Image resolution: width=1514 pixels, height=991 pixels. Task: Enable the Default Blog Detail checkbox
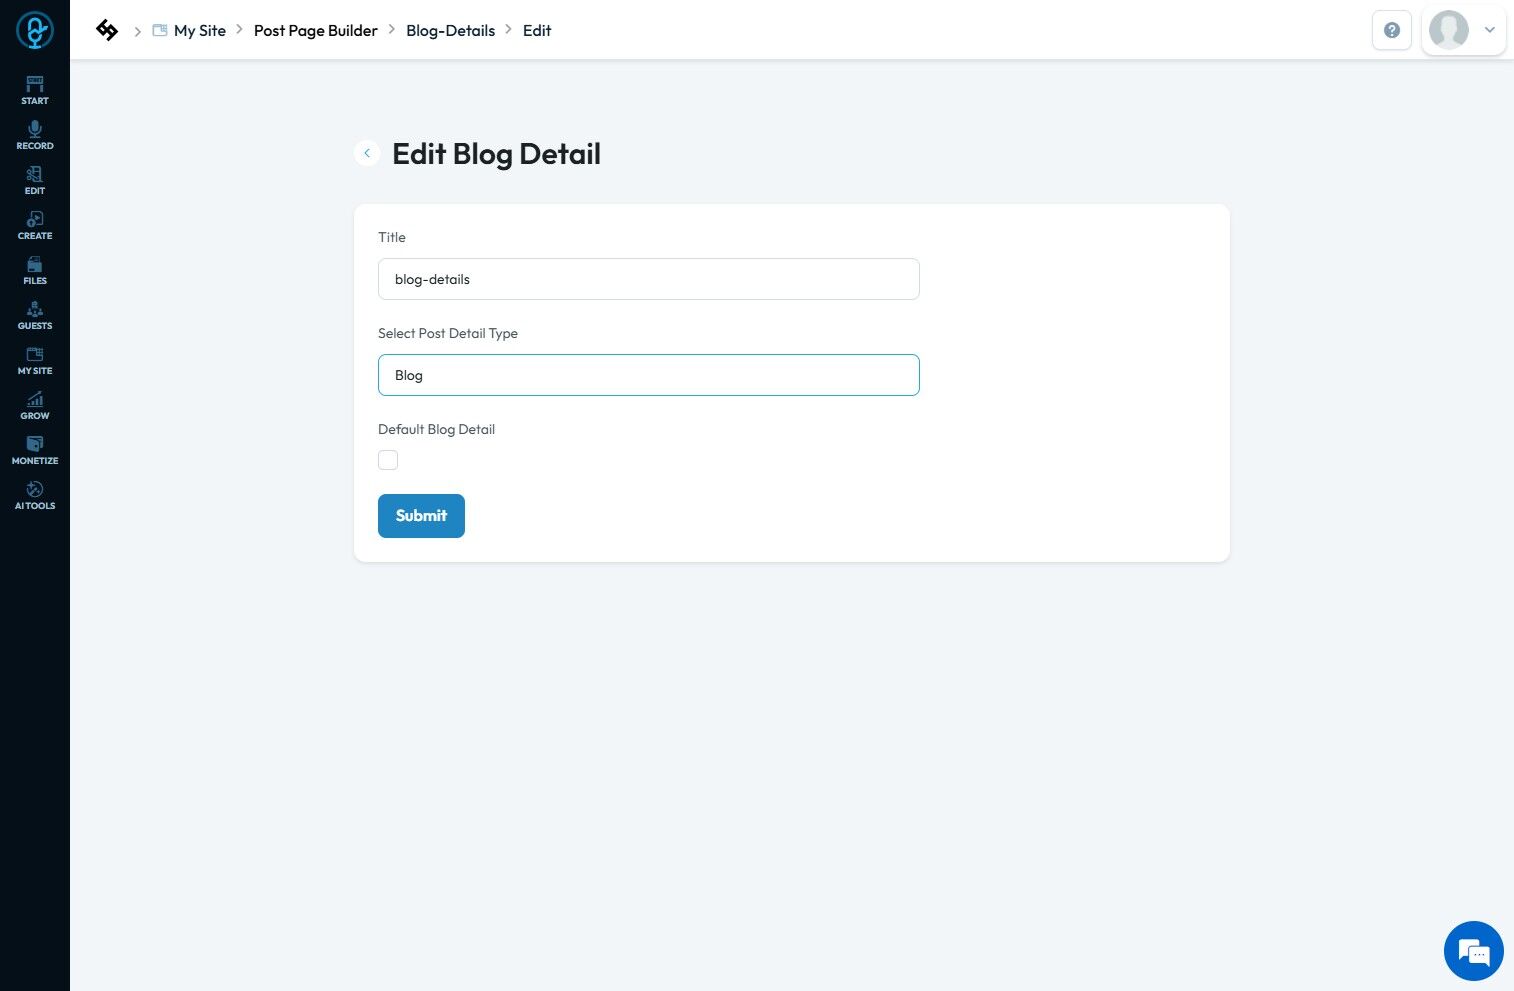click(x=388, y=460)
